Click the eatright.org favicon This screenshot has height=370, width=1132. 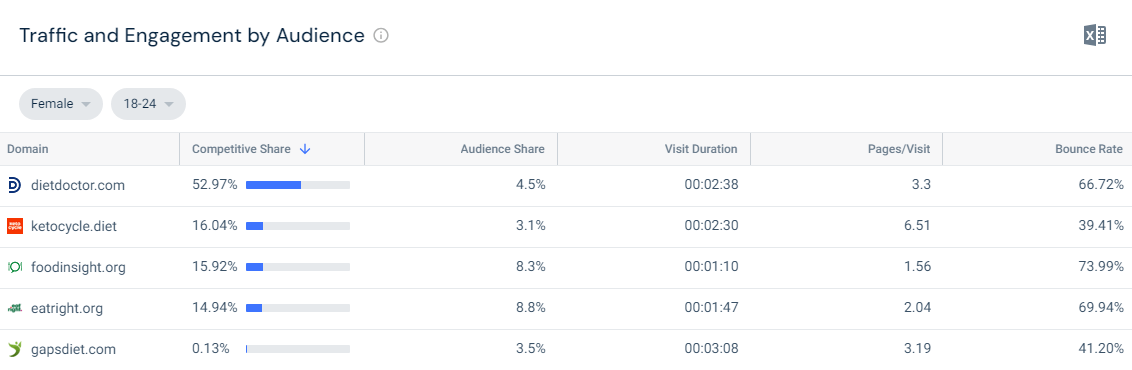(14, 309)
